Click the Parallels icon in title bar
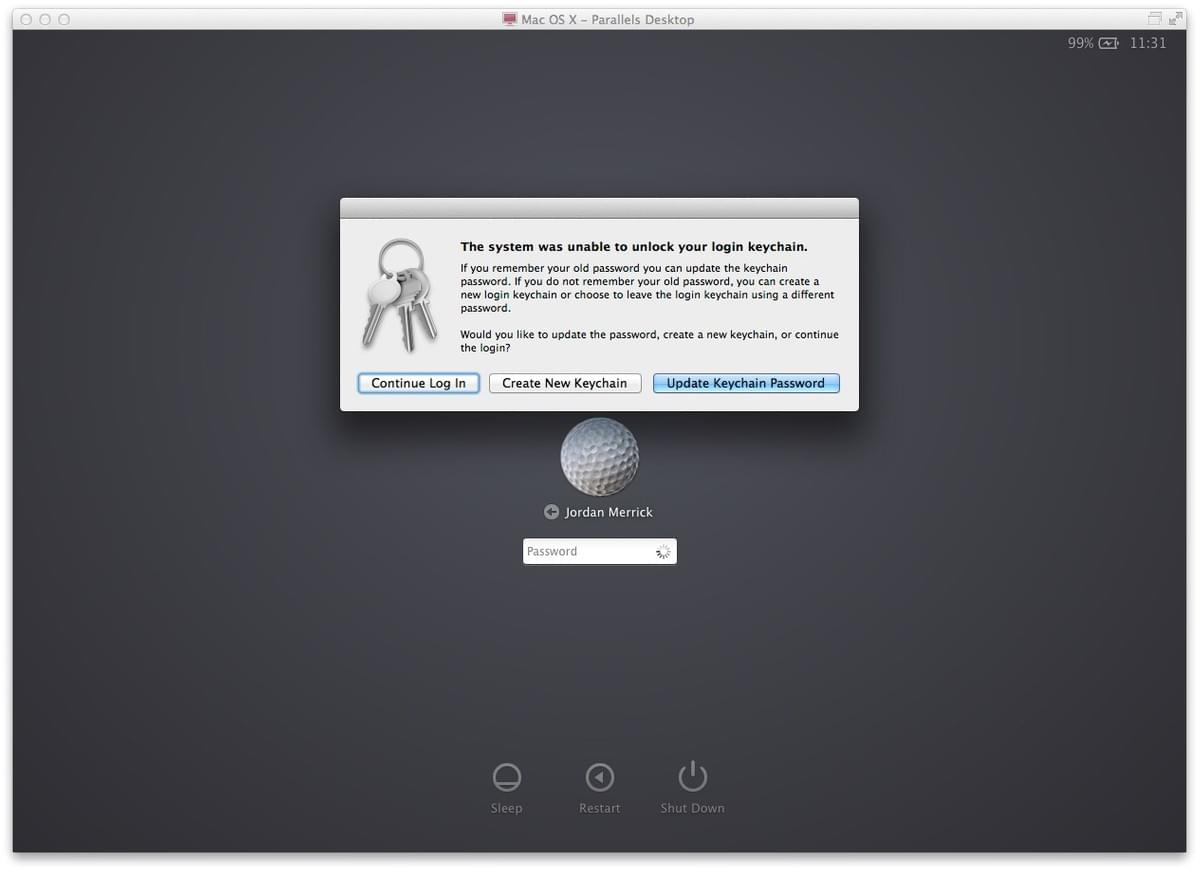This screenshot has width=1200, height=872. [510, 19]
